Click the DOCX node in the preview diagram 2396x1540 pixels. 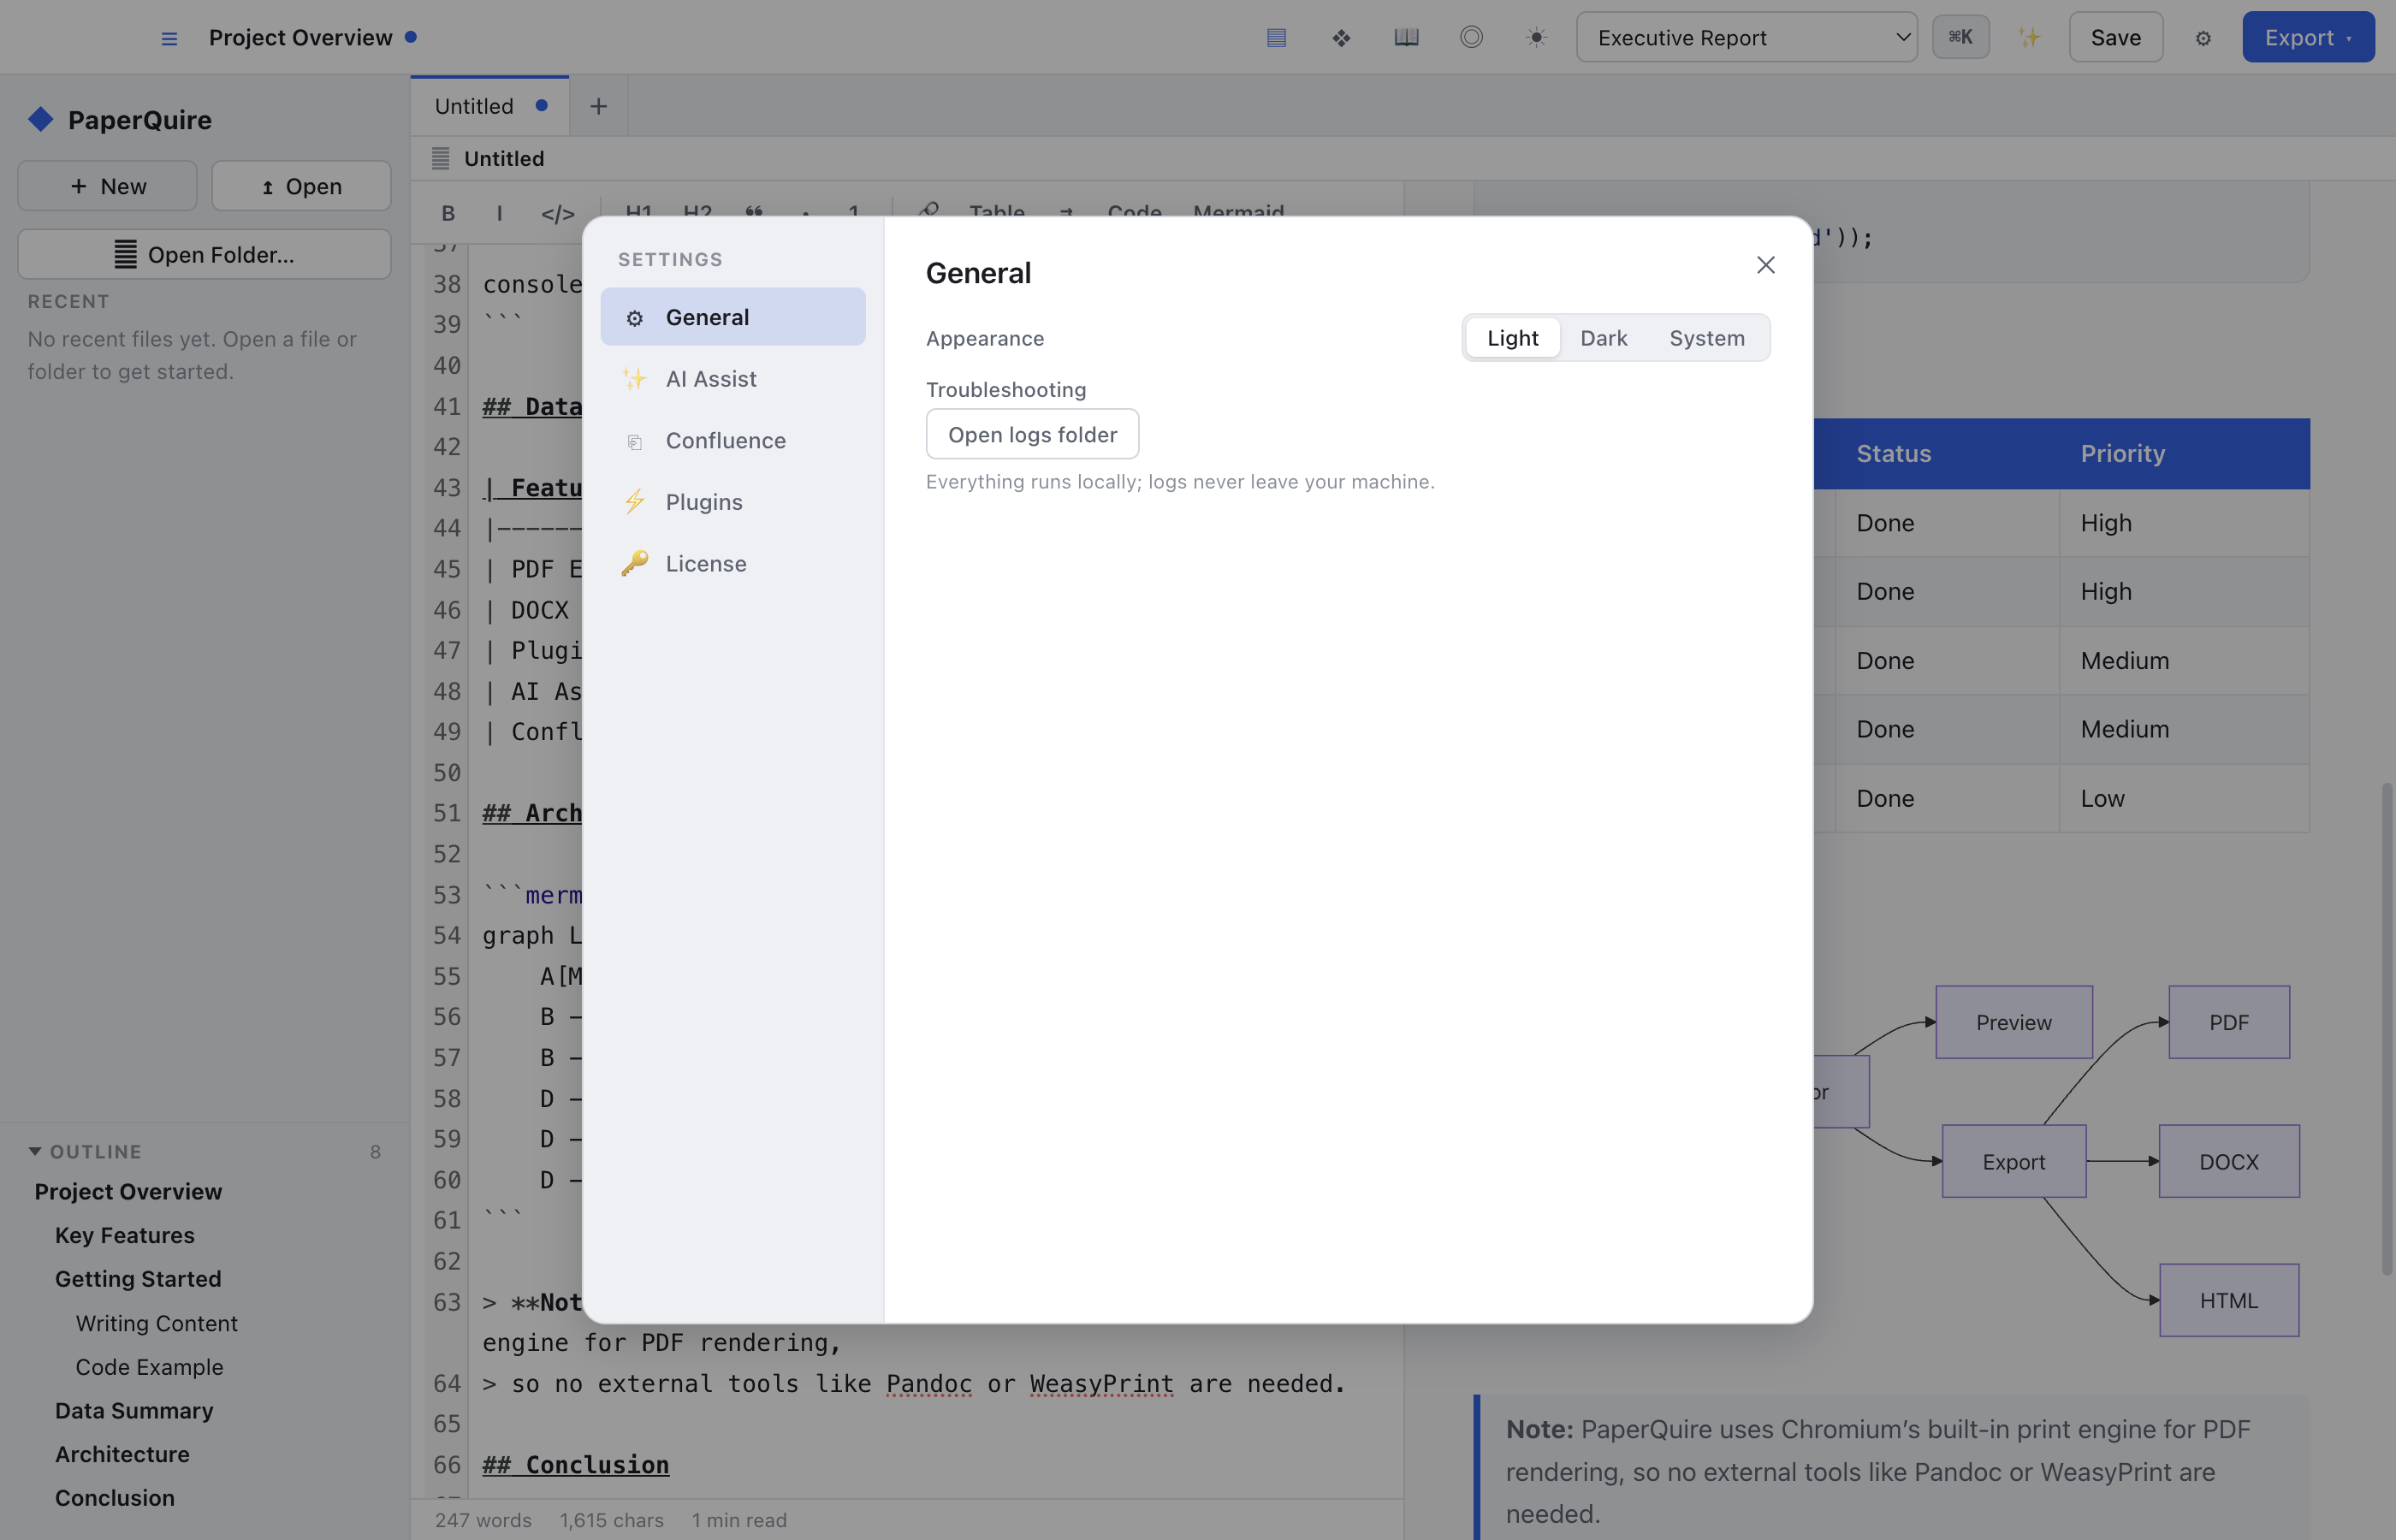[2228, 1161]
